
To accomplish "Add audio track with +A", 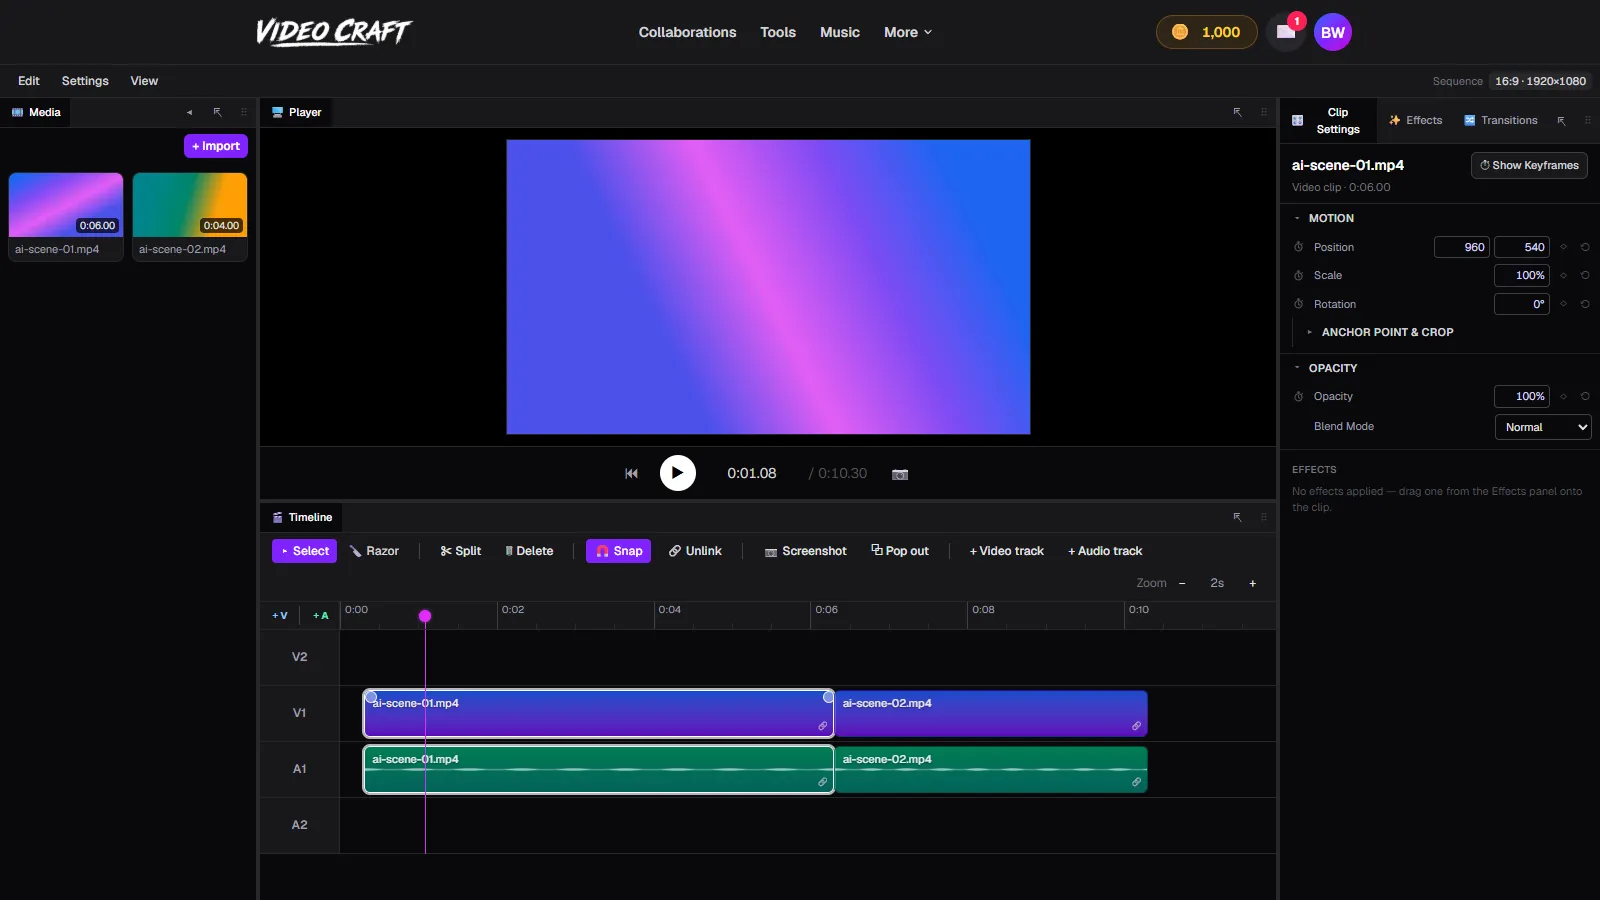I will 321,615.
